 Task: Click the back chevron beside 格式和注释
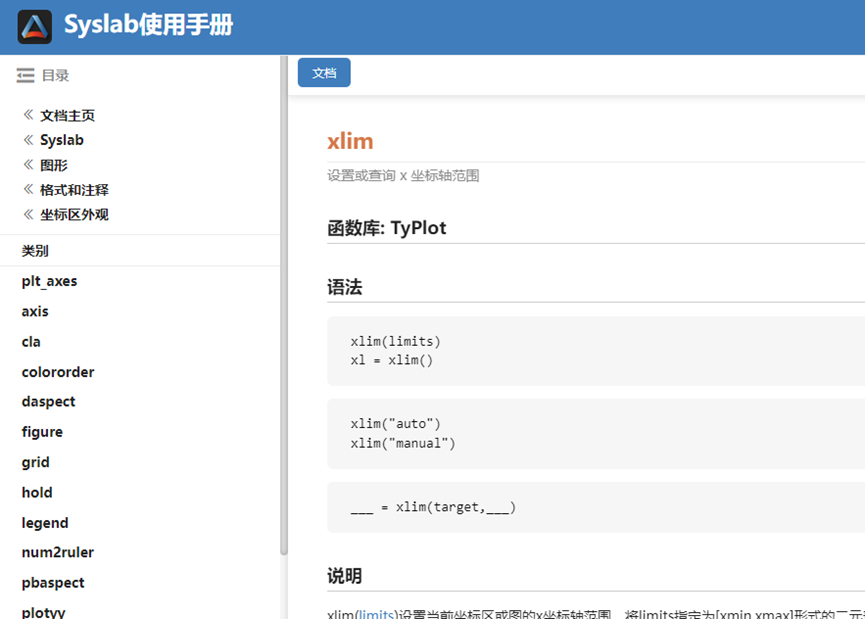[28, 189]
